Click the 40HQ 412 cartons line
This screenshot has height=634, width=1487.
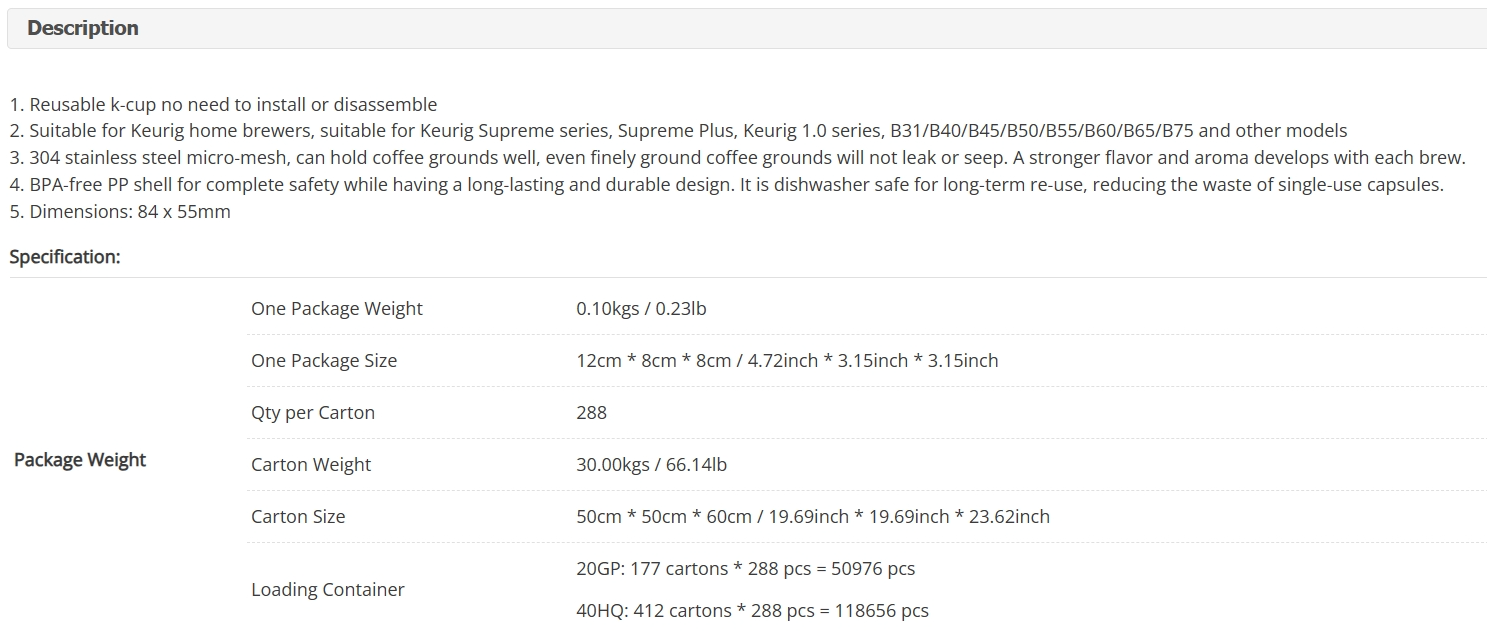pos(752,610)
